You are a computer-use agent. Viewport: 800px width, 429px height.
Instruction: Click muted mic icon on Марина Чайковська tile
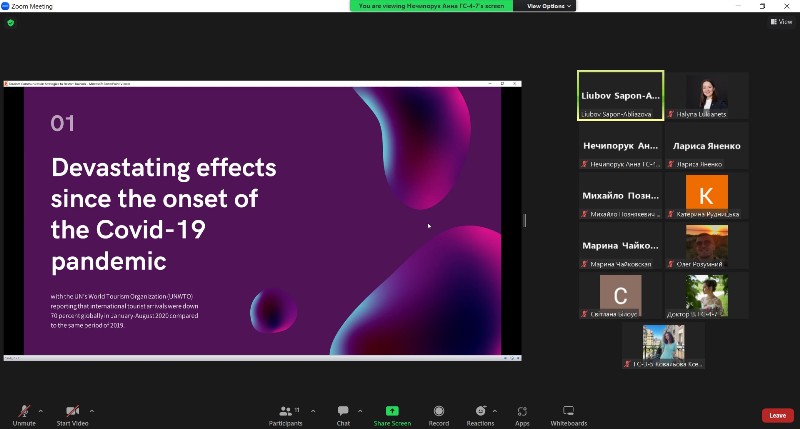pyautogui.click(x=585, y=264)
